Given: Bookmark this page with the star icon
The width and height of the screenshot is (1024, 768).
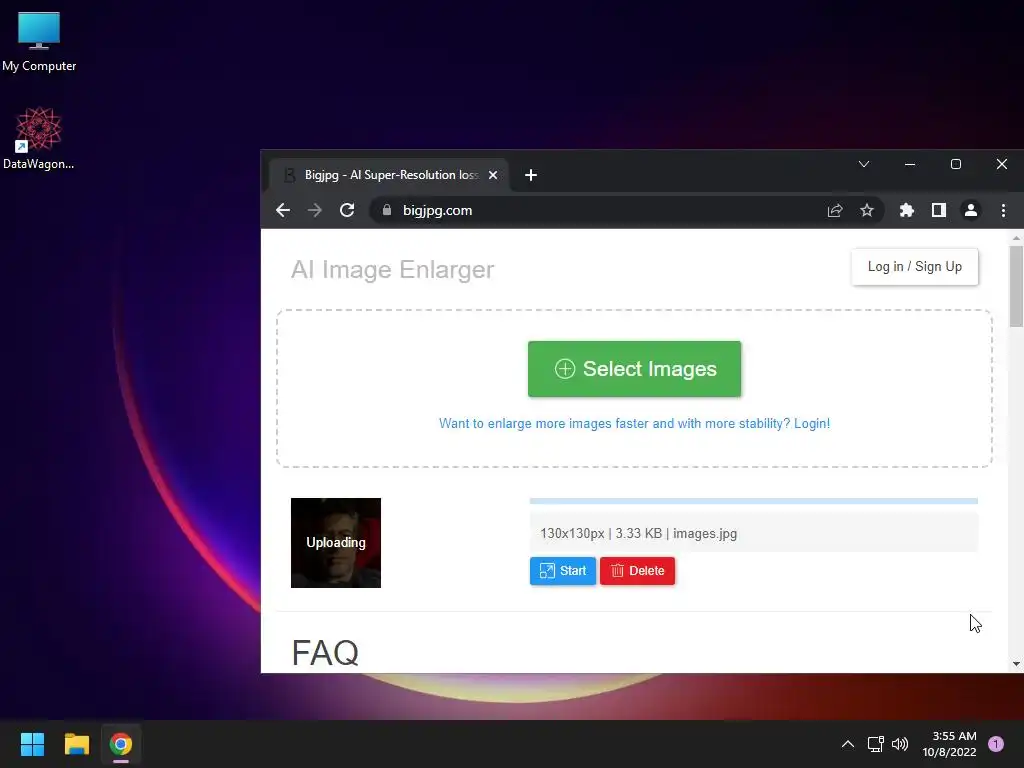Looking at the screenshot, I should tap(867, 210).
